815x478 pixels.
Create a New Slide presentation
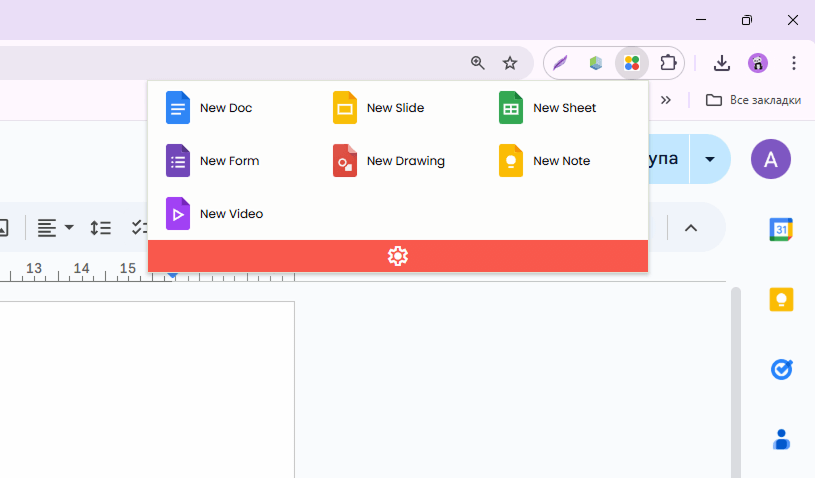click(x=378, y=108)
